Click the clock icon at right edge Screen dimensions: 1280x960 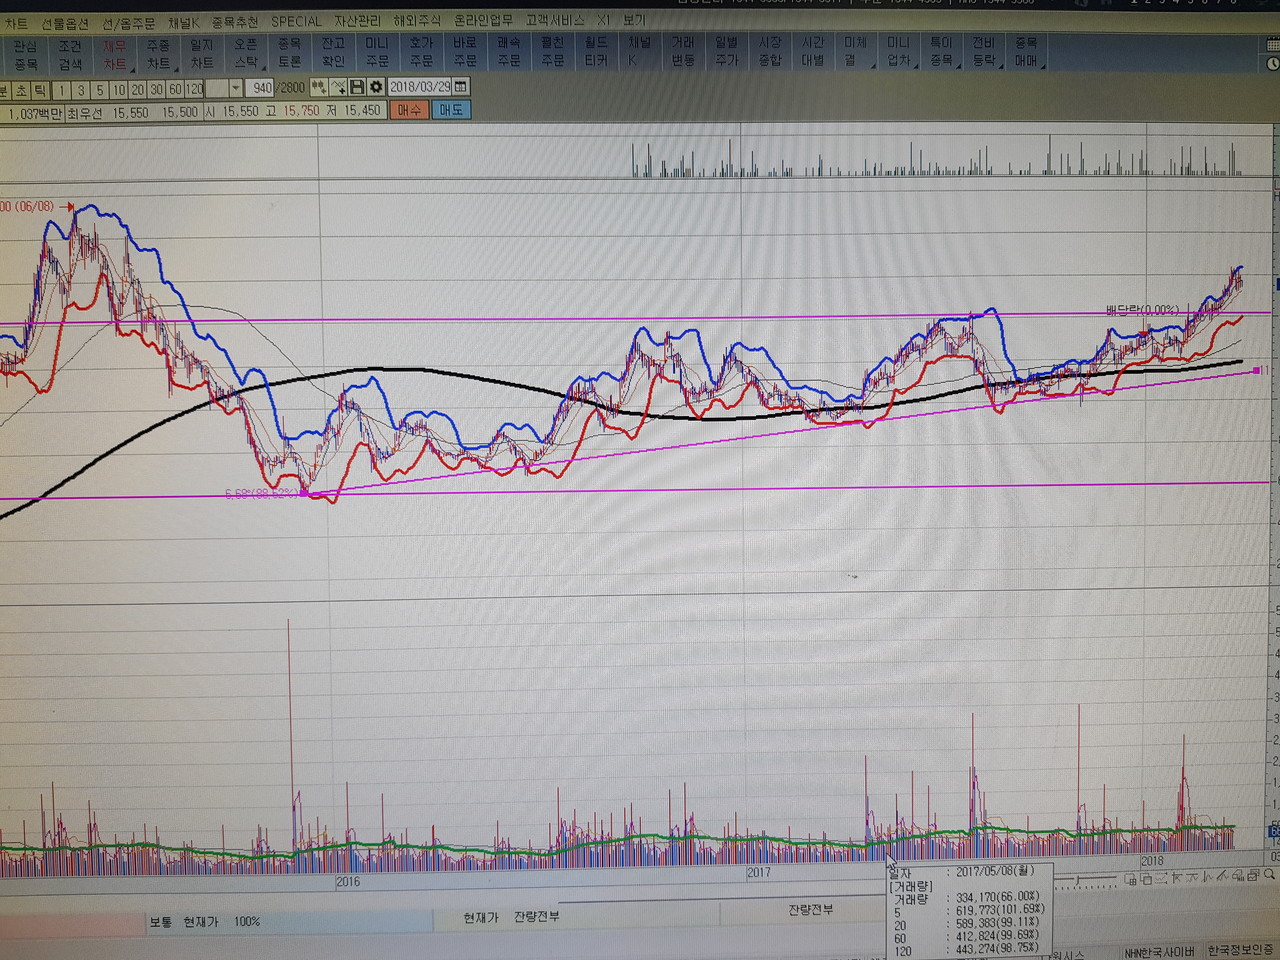tap(1272, 65)
